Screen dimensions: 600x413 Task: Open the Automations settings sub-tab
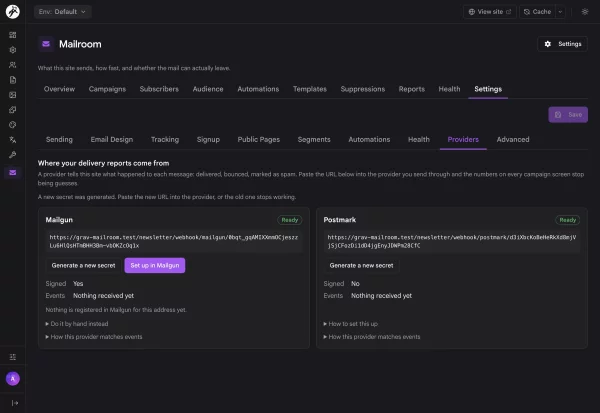tap(369, 139)
